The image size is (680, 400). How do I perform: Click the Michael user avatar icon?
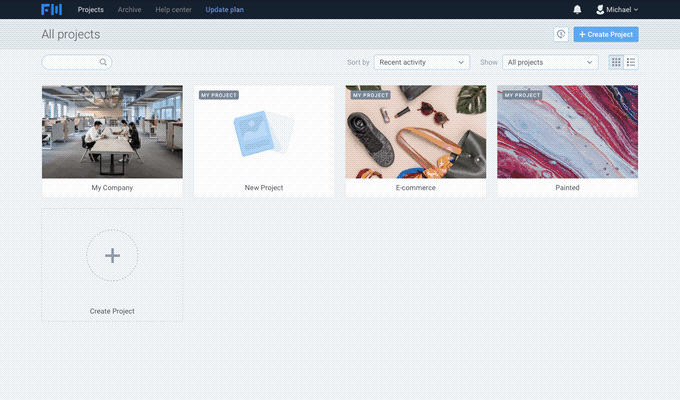[x=600, y=10]
